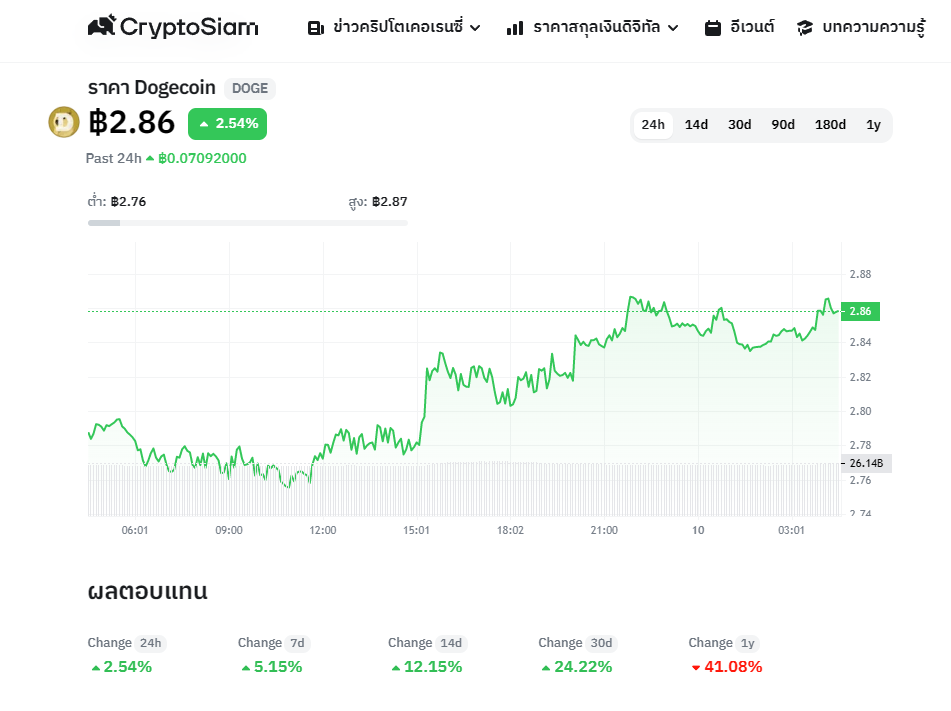Expand the ข่าวคริปโตเคอเรนซี่ menu chevron
The height and width of the screenshot is (711, 951).
[x=476, y=28]
